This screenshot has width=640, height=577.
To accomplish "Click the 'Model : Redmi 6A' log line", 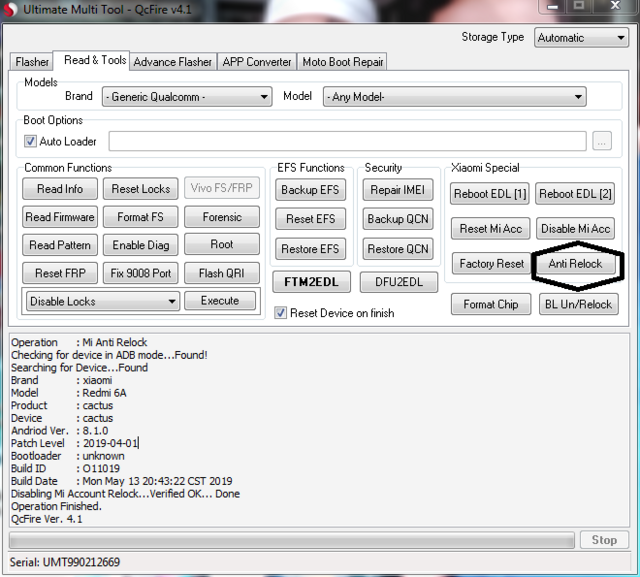I will (x=69, y=393).
